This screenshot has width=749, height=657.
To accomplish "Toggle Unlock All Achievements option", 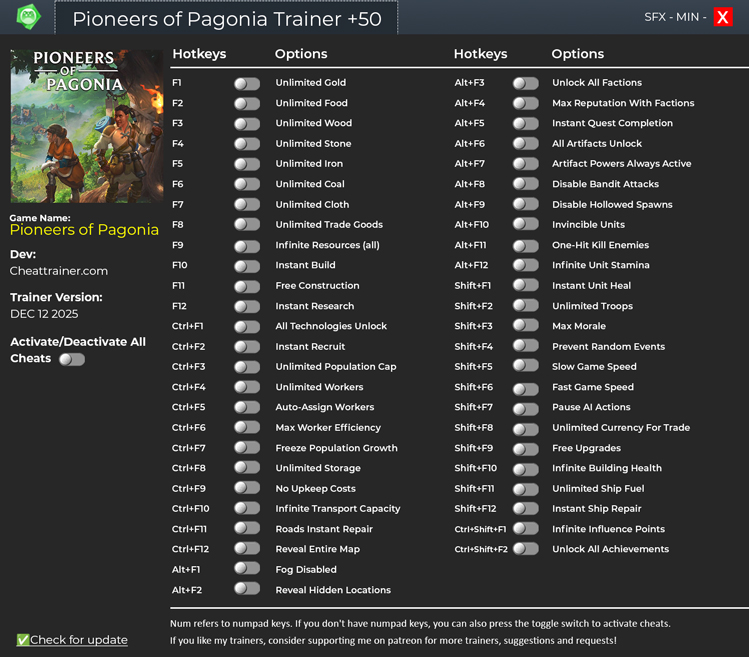I will tap(525, 549).
